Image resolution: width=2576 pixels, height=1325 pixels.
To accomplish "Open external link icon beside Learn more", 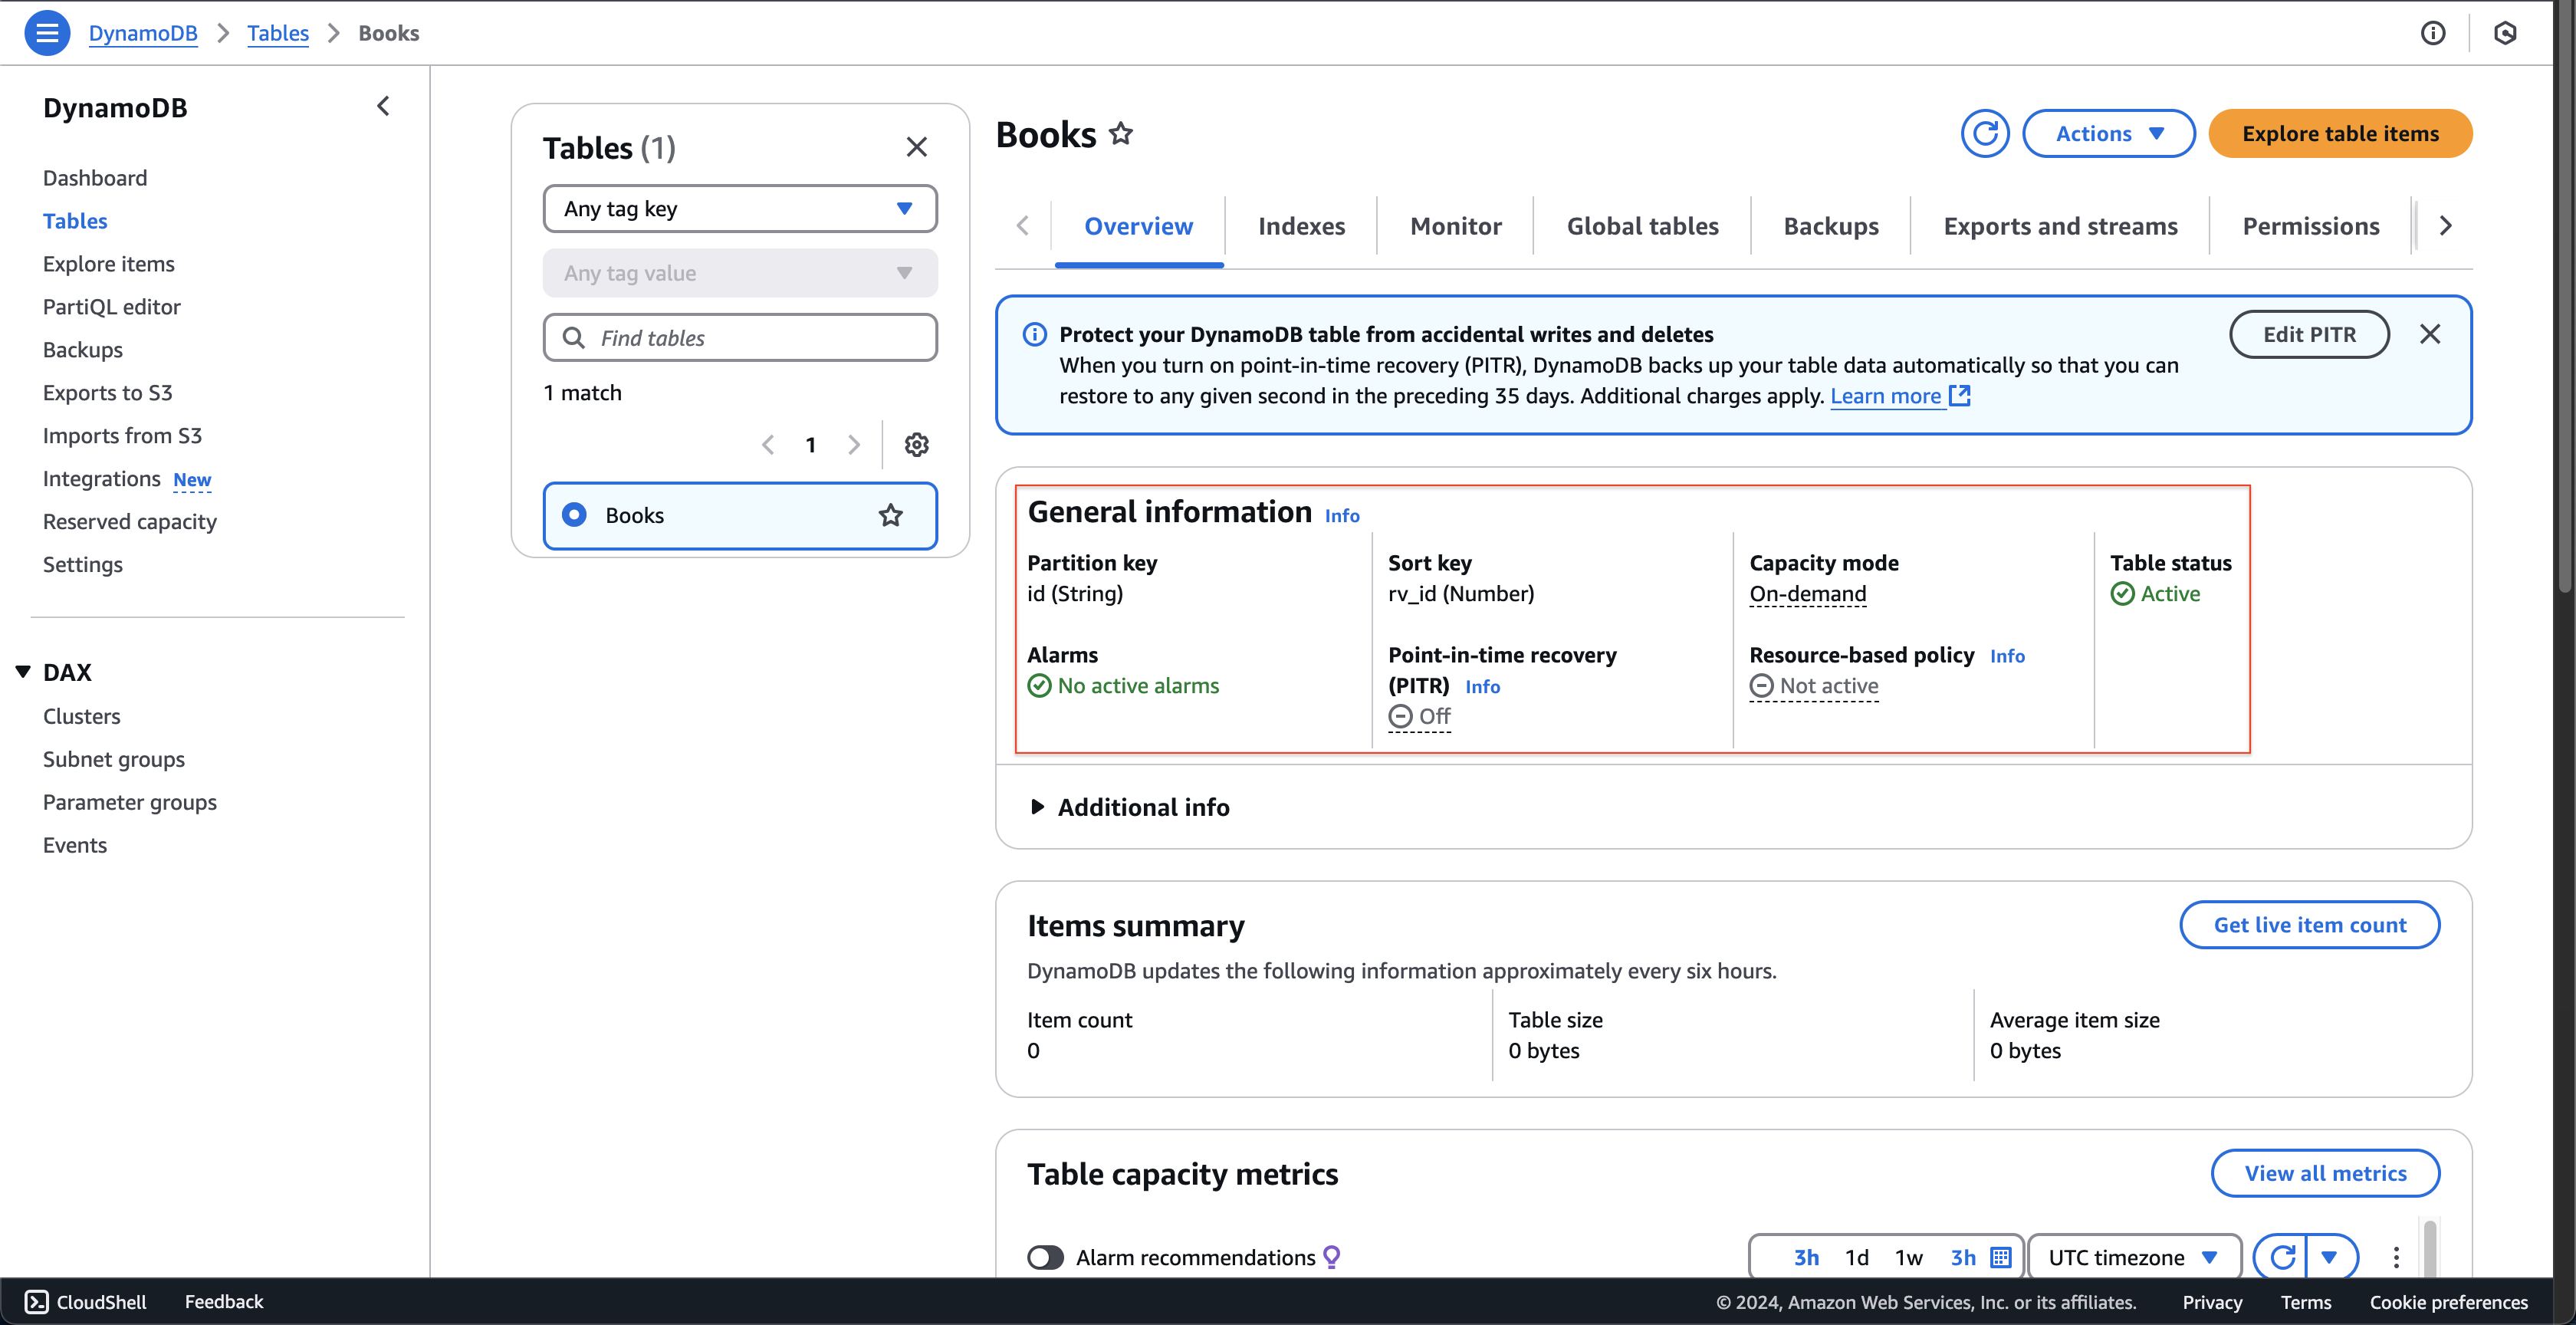I will tap(1960, 396).
